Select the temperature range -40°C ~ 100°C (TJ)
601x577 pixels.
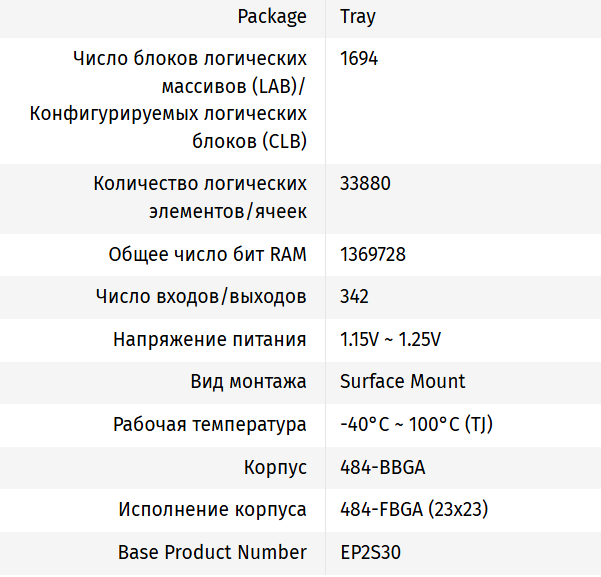click(x=416, y=425)
